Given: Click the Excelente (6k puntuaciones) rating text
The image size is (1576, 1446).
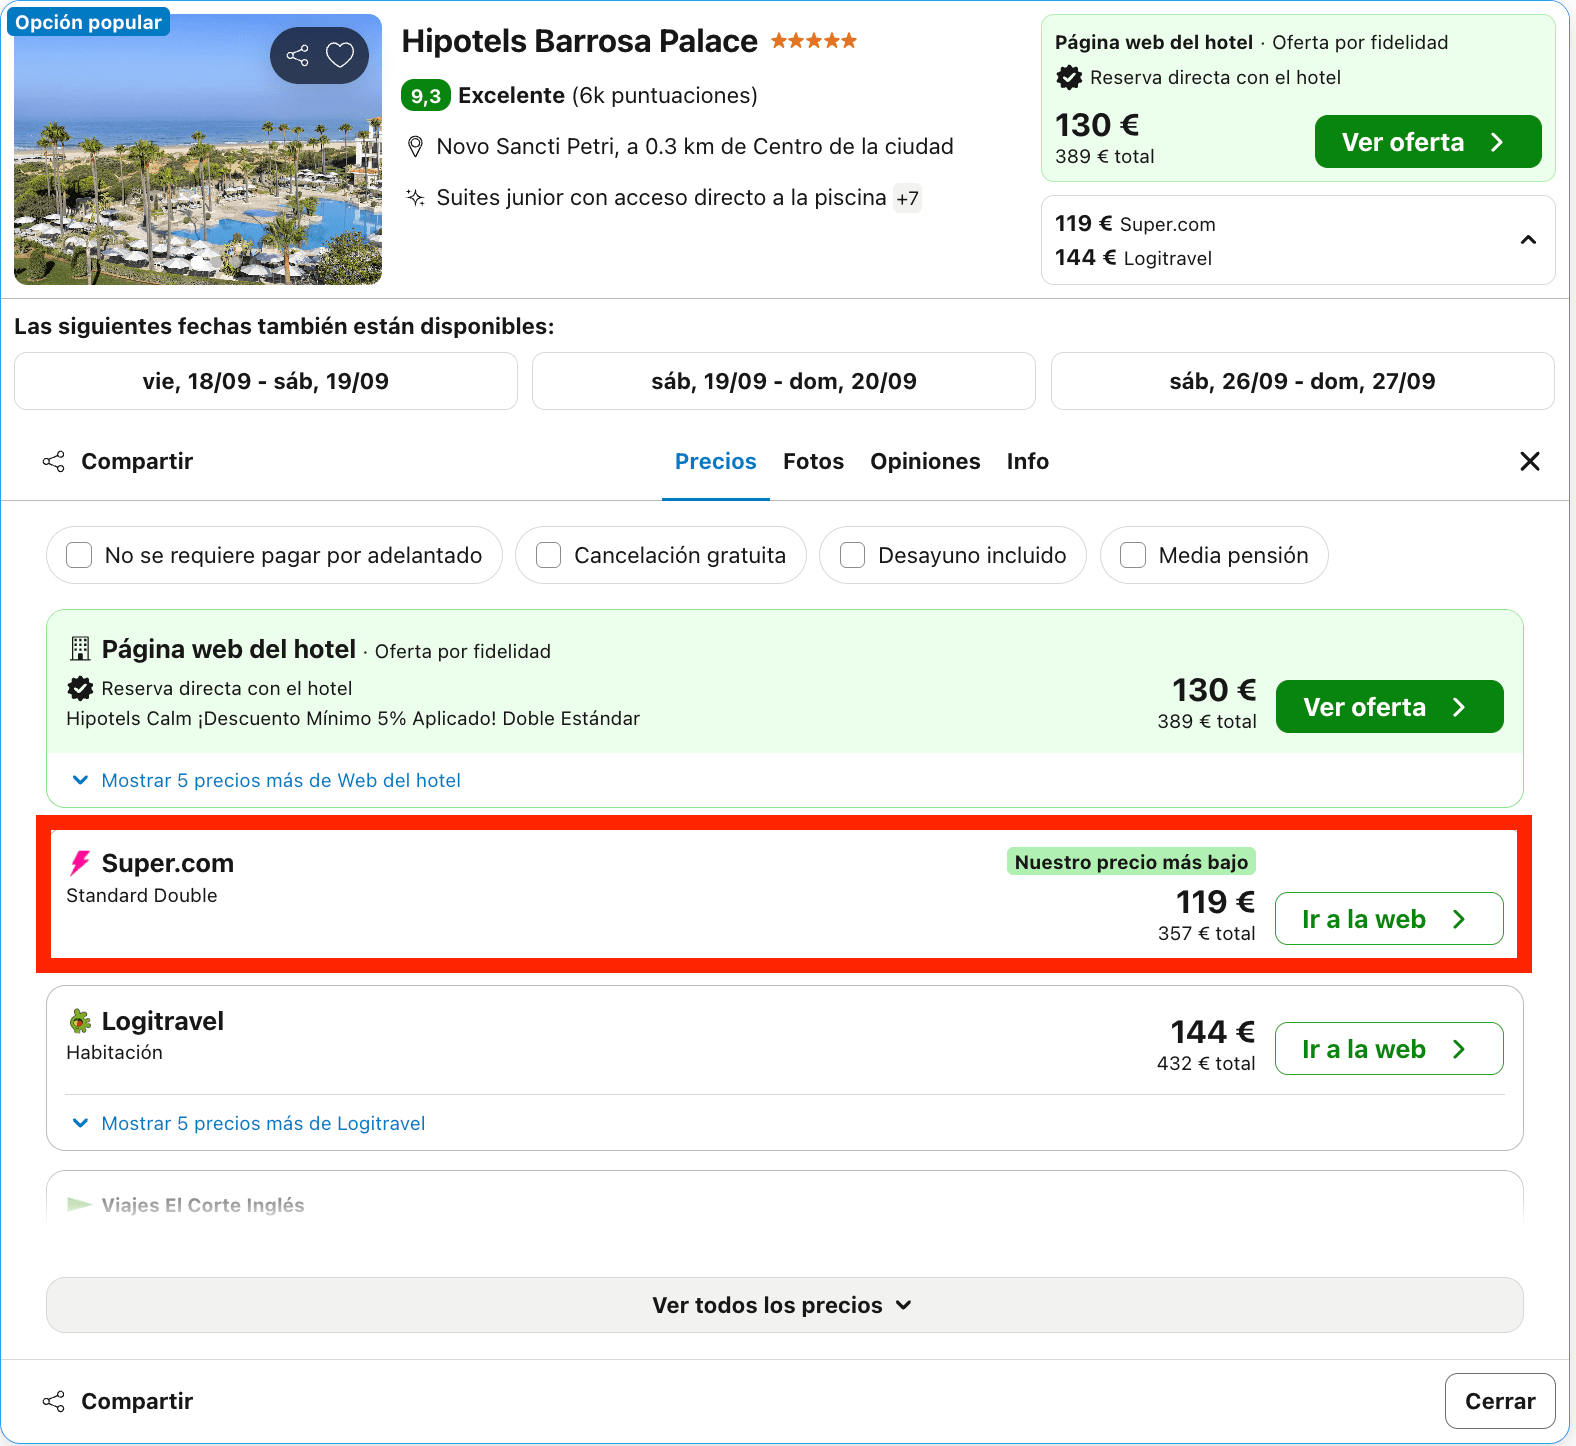Looking at the screenshot, I should (608, 96).
